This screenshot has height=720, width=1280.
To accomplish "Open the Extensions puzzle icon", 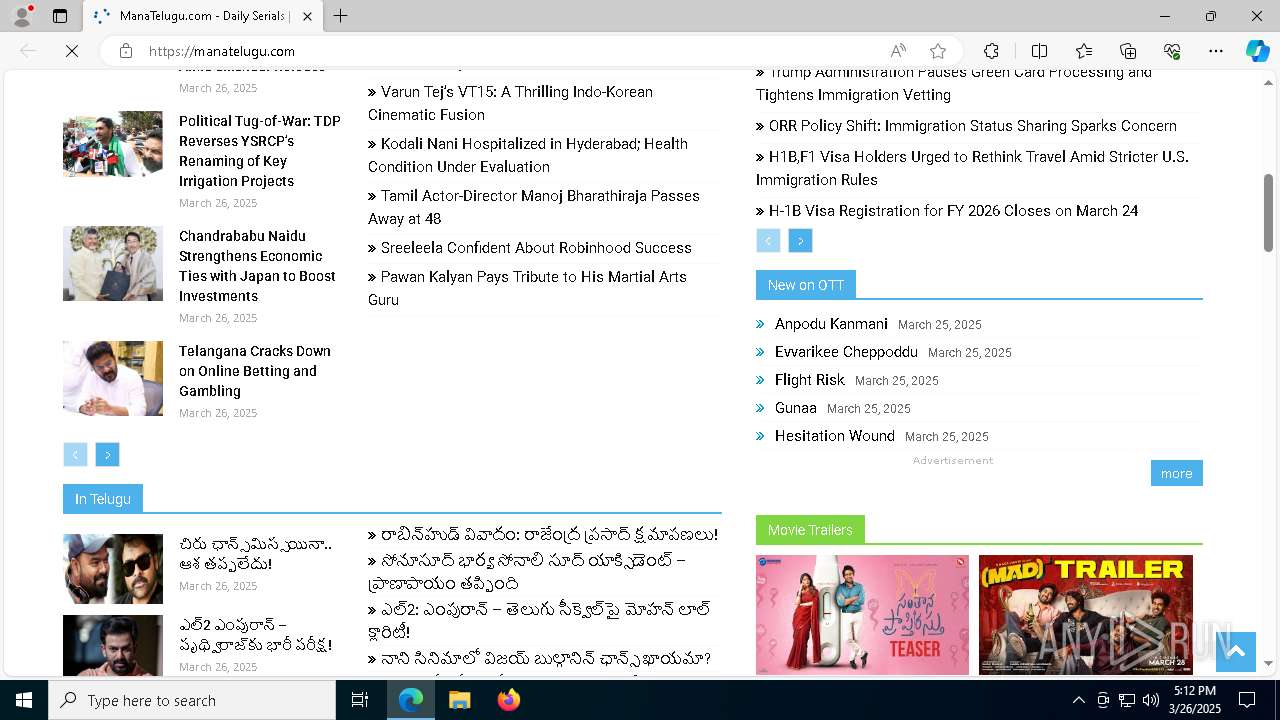I will [991, 51].
